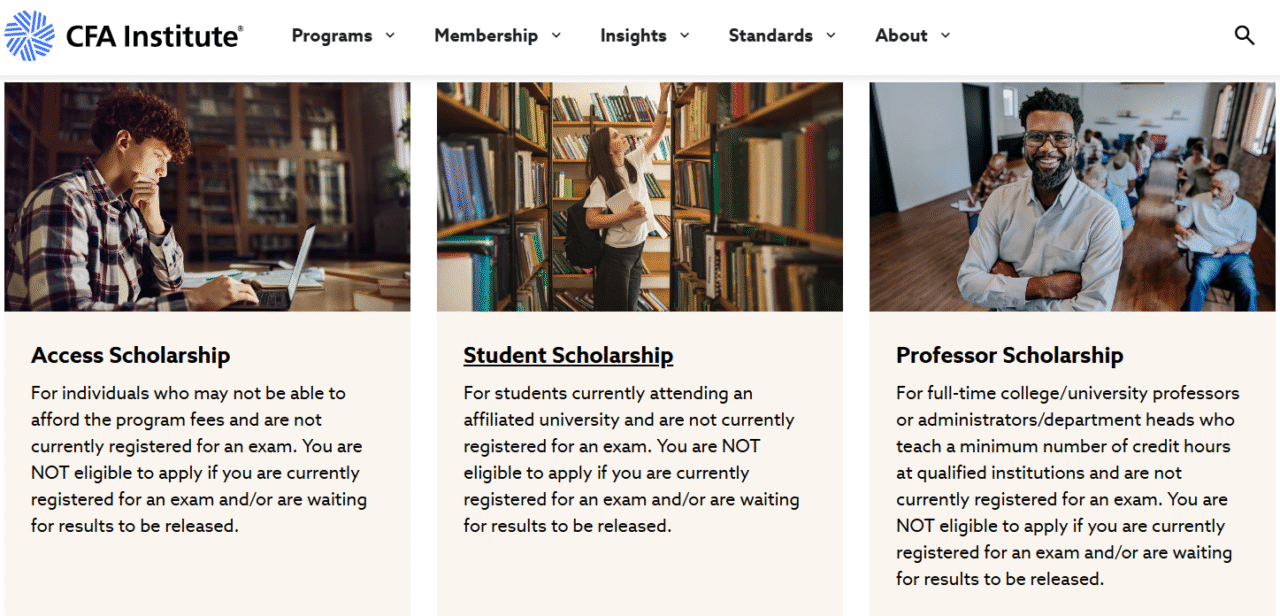This screenshot has width=1280, height=616.
Task: Open the Professor Scholarship heading
Action: [x=1009, y=355]
